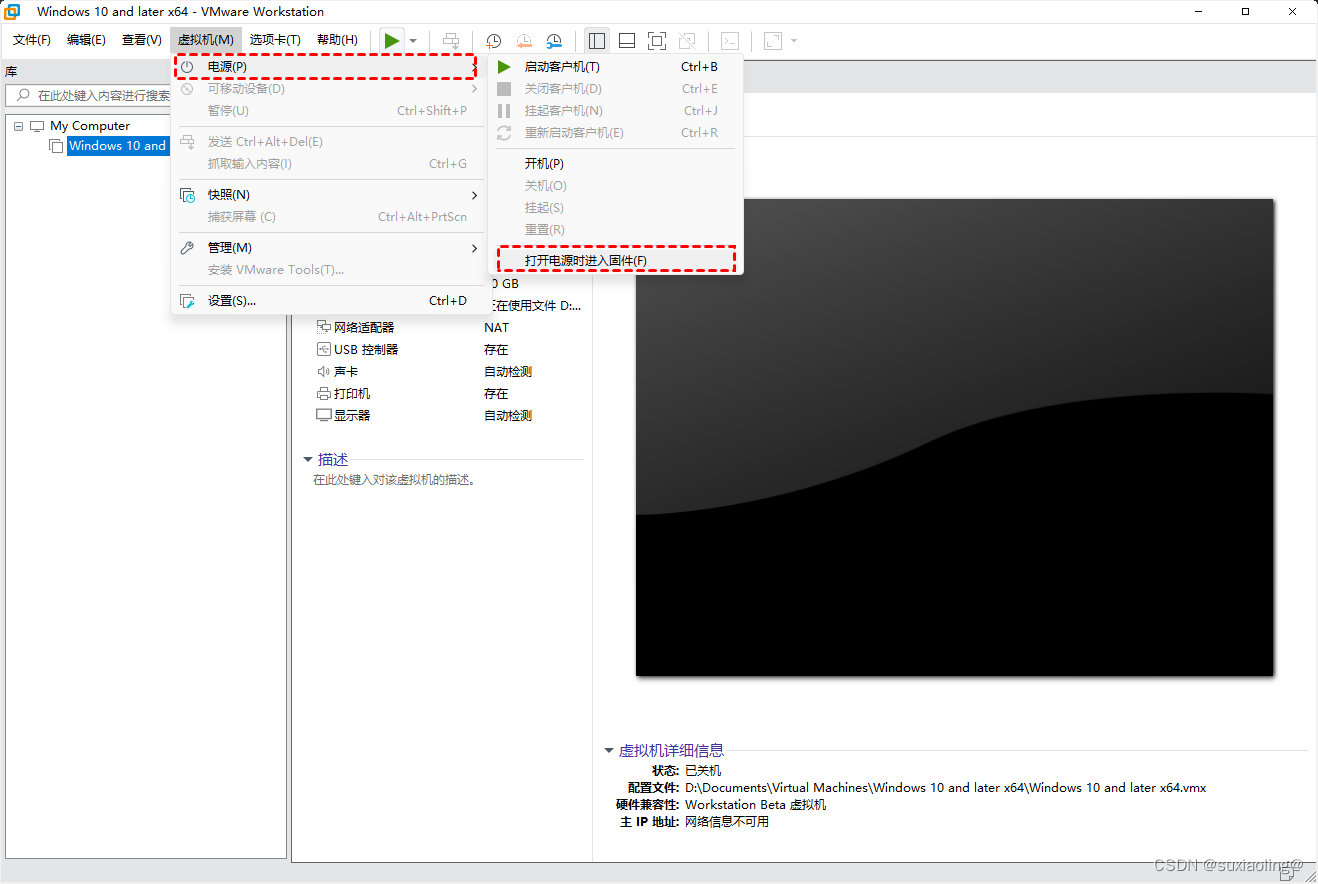Choose 关机(O) in power submenu

point(615,185)
